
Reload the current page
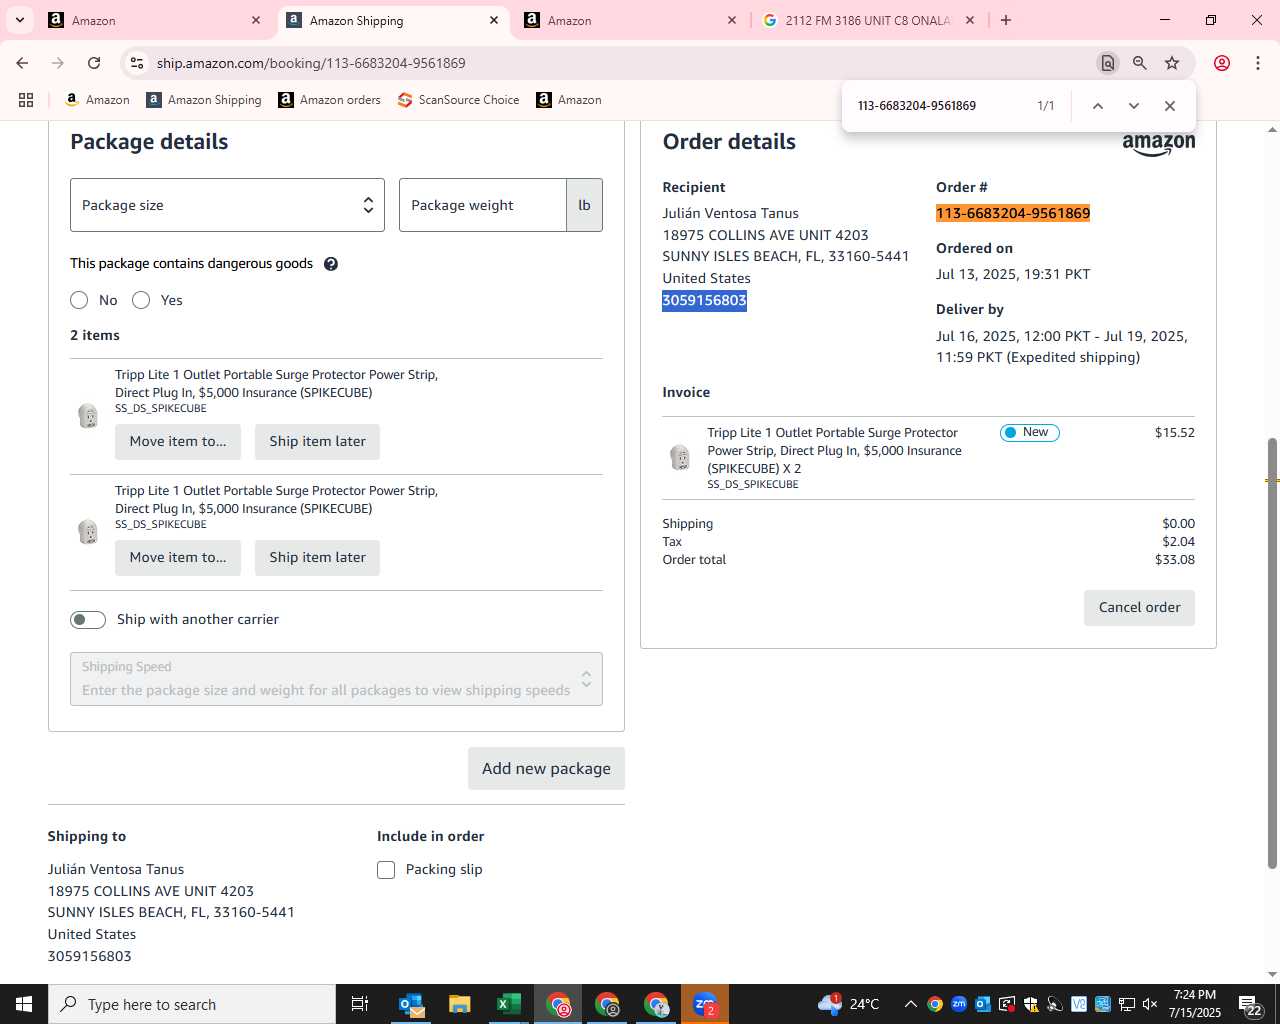[x=94, y=63]
